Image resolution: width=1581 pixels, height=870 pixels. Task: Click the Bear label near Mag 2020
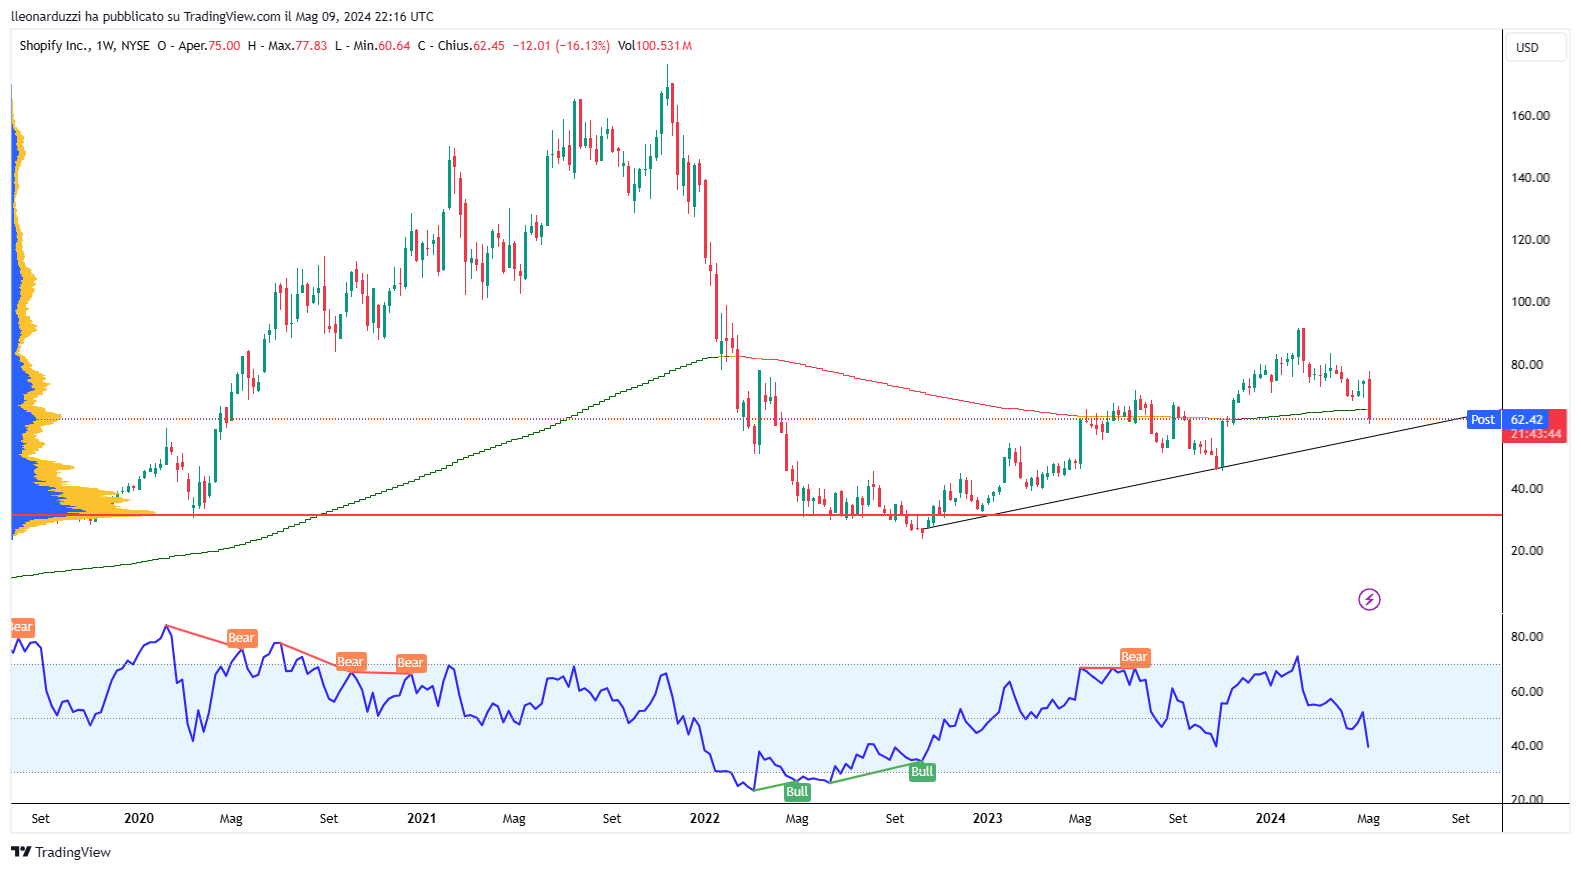coord(241,638)
